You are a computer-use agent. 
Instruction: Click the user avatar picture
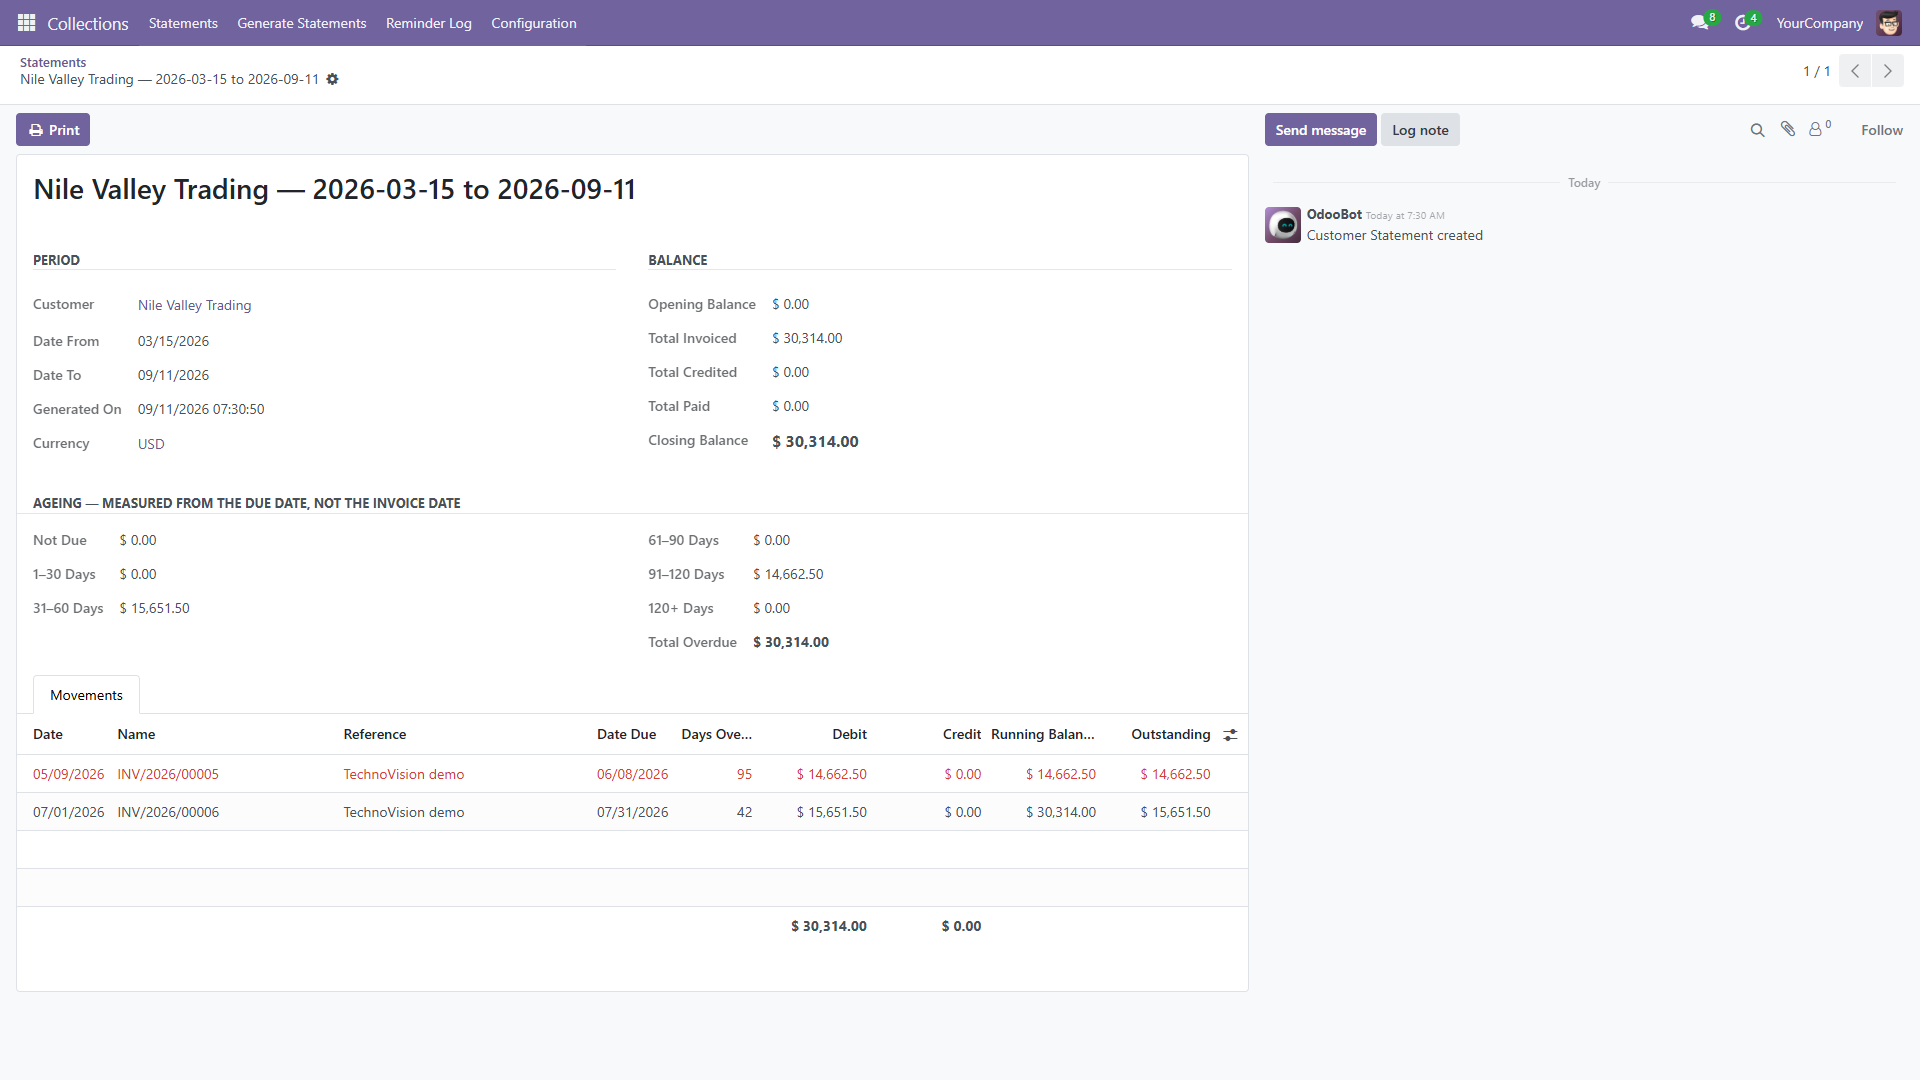click(1889, 22)
